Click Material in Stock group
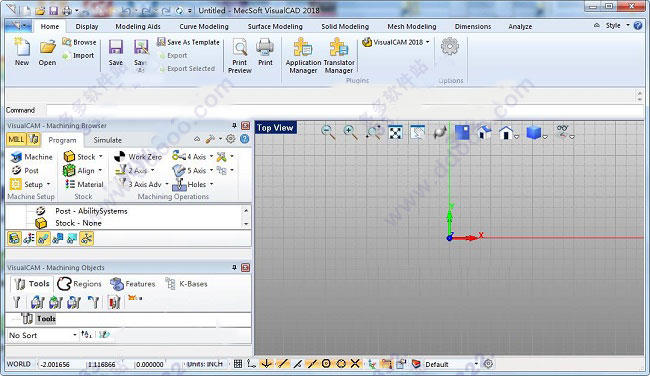Viewport: 650px width, 376px height. (x=85, y=184)
